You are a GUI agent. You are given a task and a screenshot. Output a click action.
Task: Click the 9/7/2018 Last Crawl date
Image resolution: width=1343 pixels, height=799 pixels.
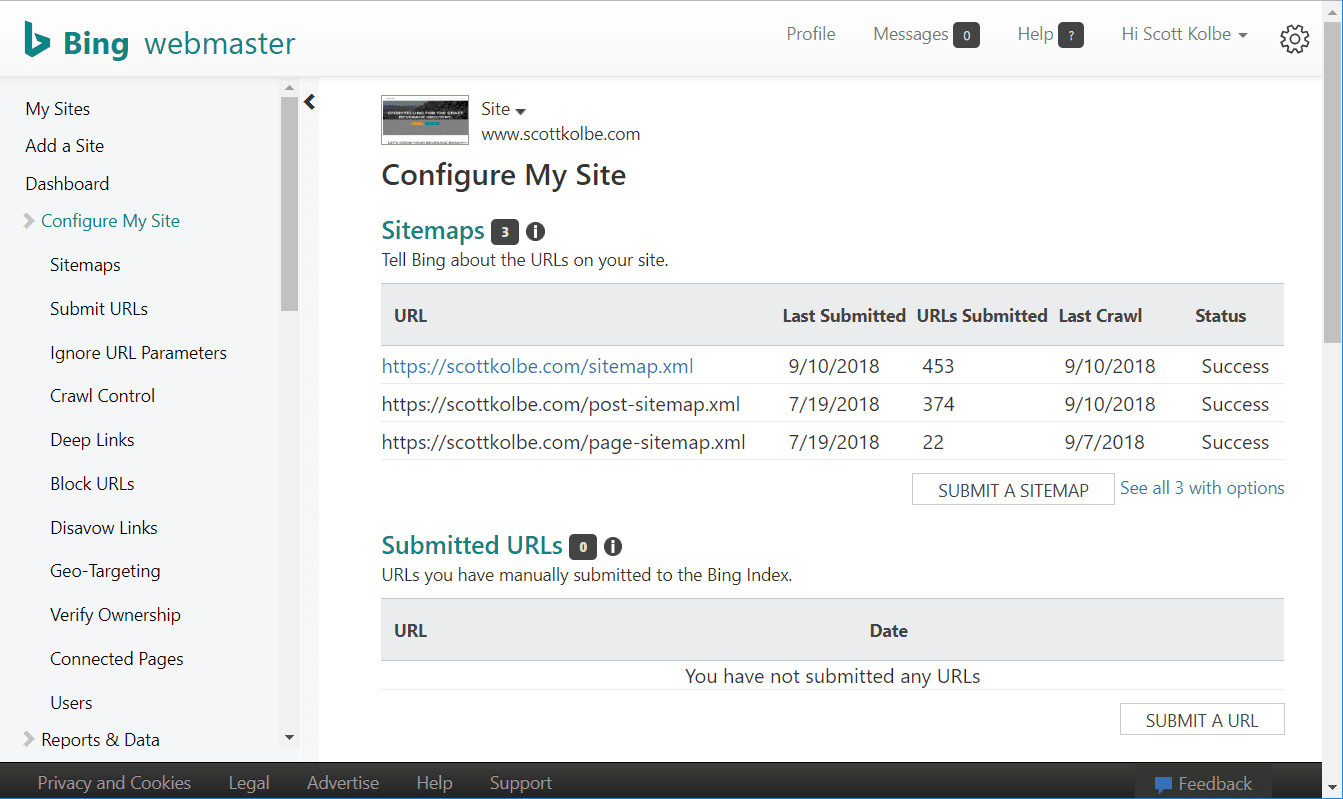tap(1105, 442)
